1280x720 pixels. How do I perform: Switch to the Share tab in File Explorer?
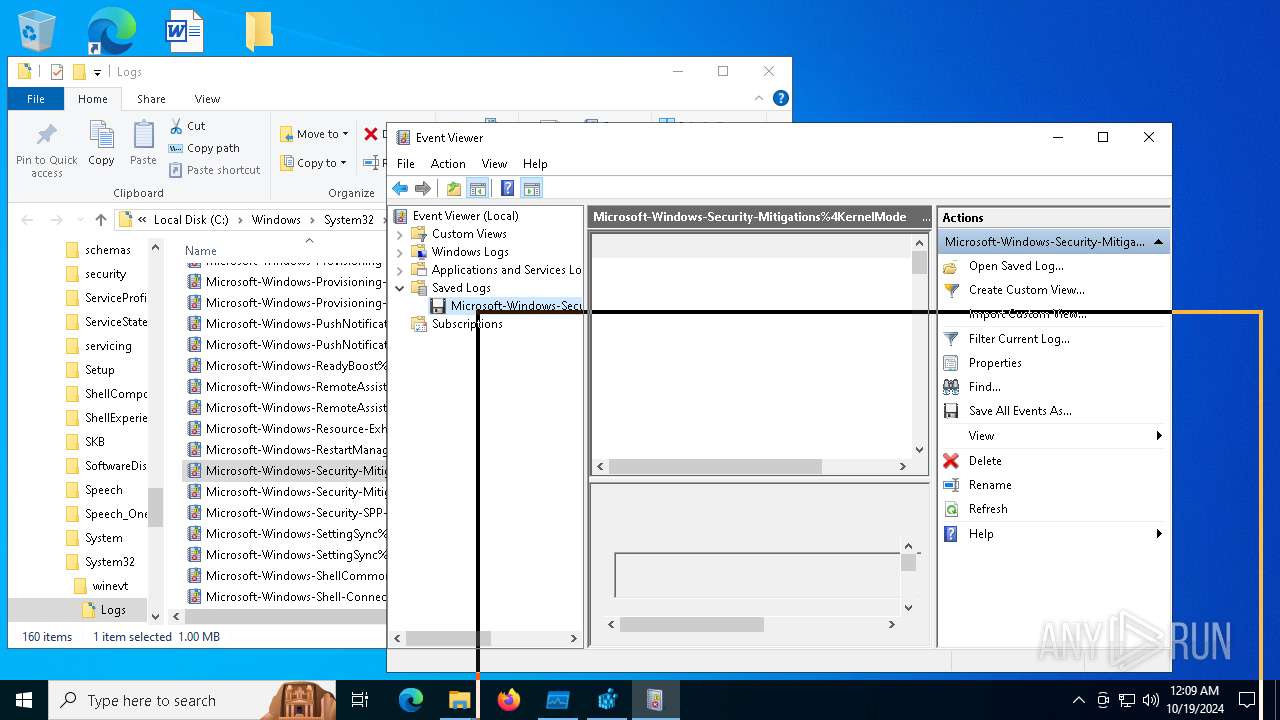(x=151, y=99)
